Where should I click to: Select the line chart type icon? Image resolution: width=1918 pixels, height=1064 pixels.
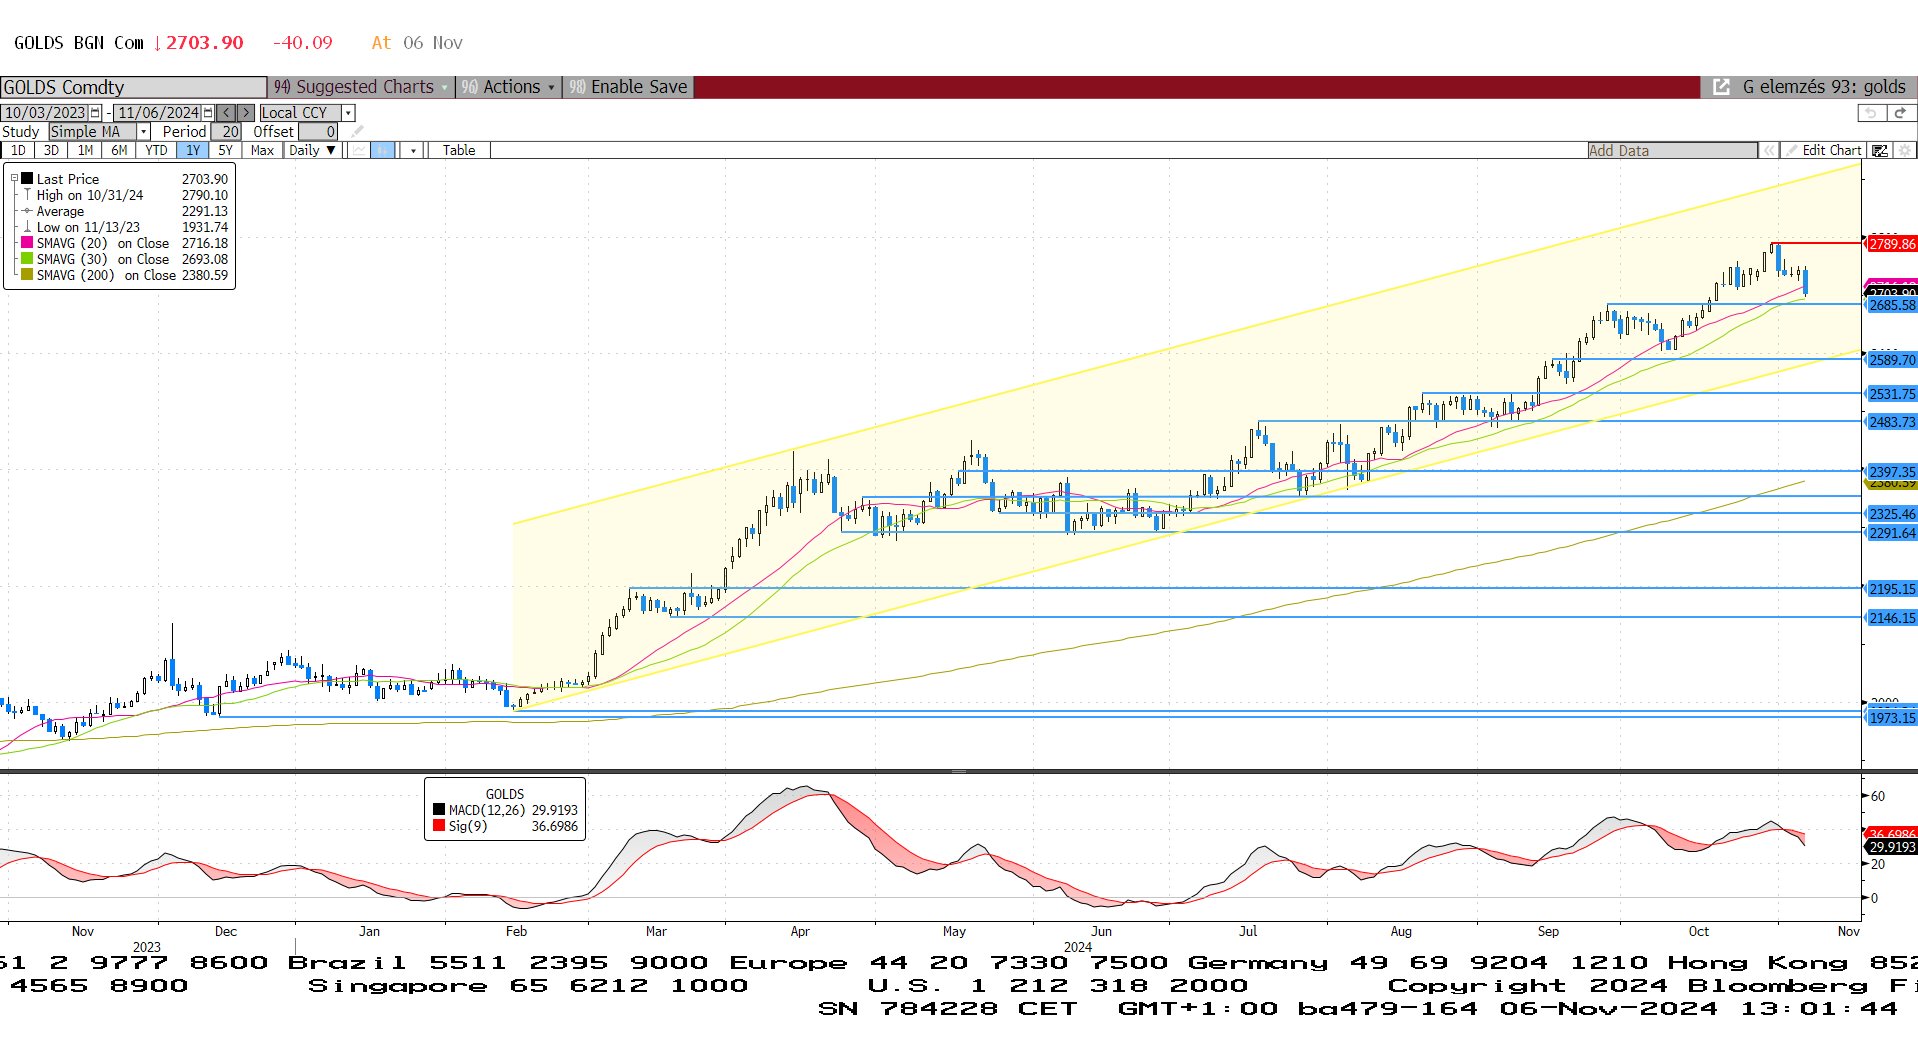coord(358,150)
